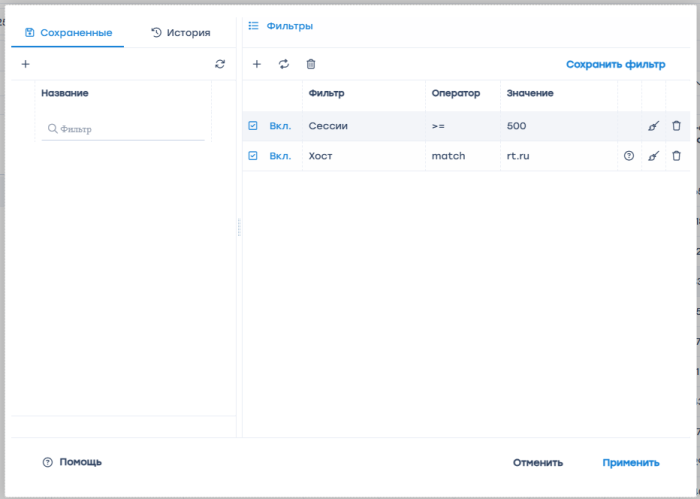Refresh the saved filters list

point(220,64)
